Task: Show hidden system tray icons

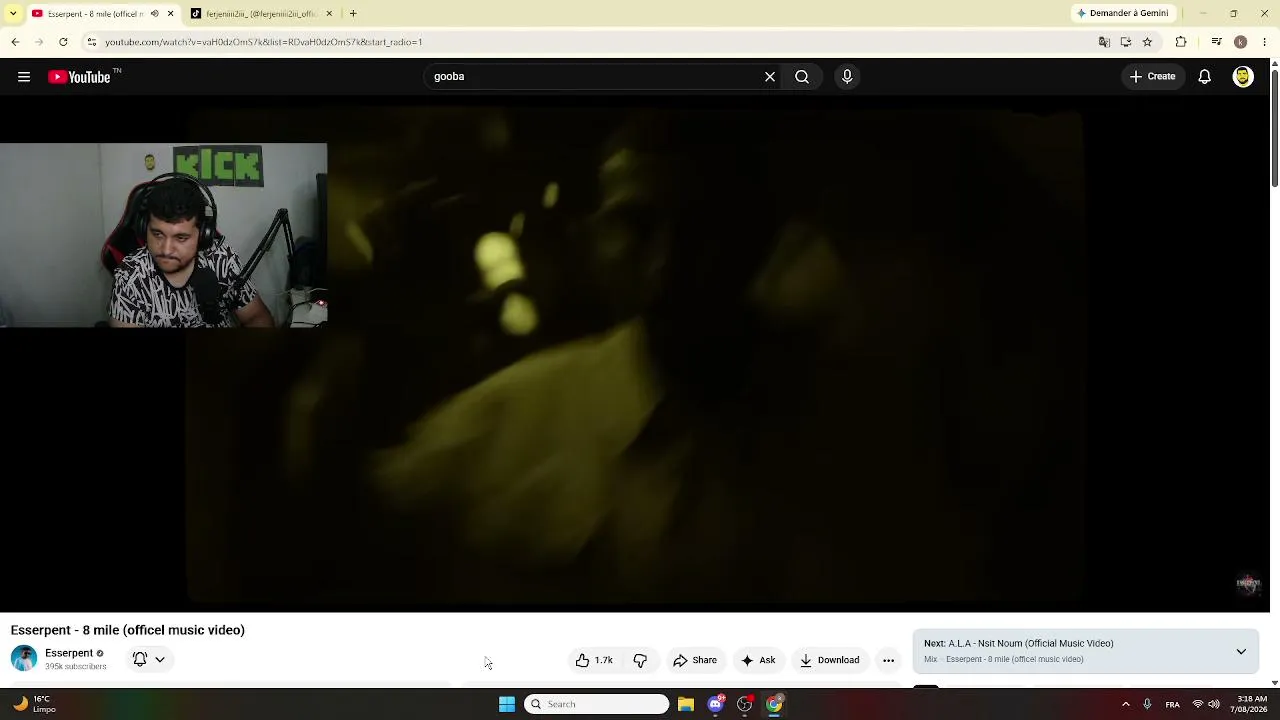Action: coord(1125,704)
